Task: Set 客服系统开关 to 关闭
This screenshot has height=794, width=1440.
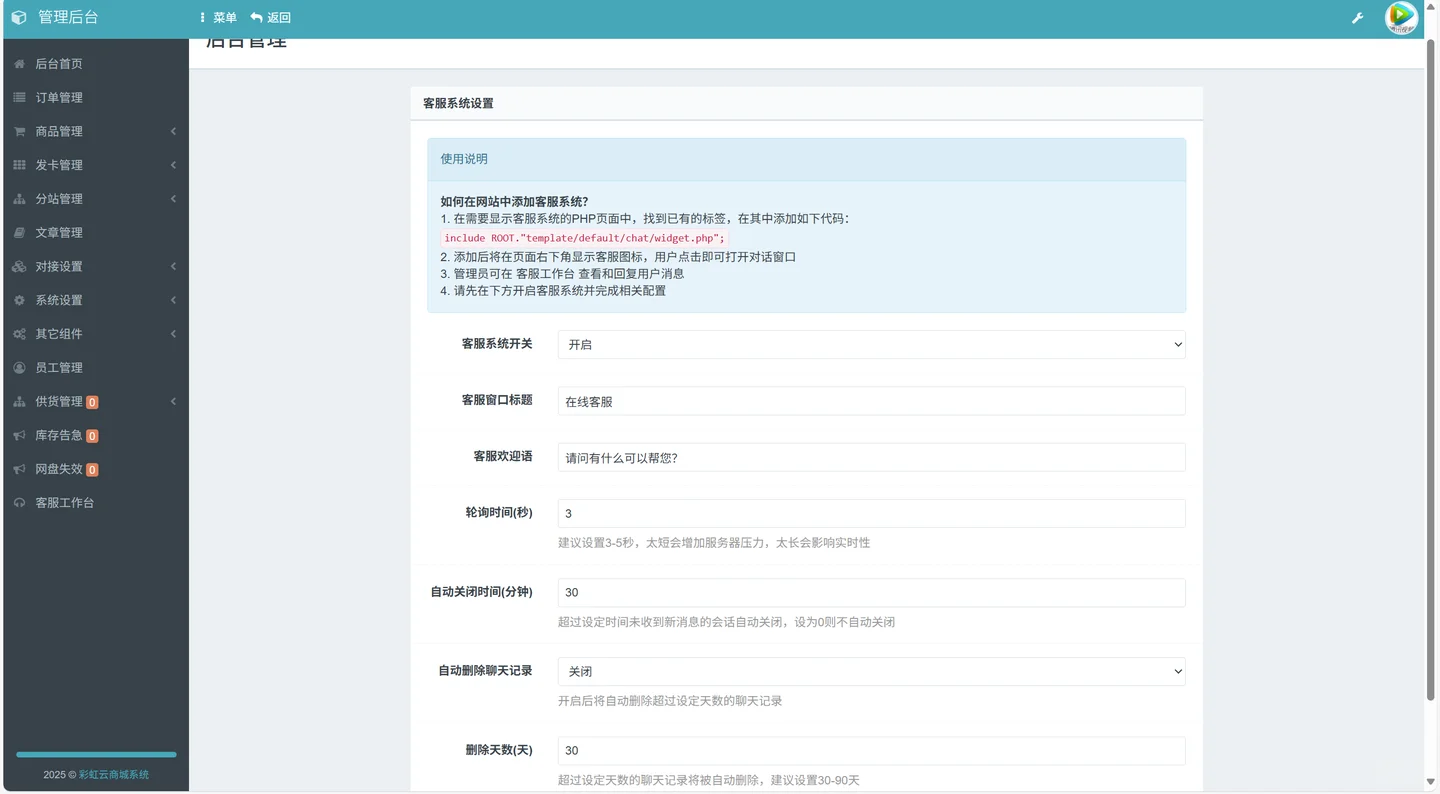Action: pos(870,344)
